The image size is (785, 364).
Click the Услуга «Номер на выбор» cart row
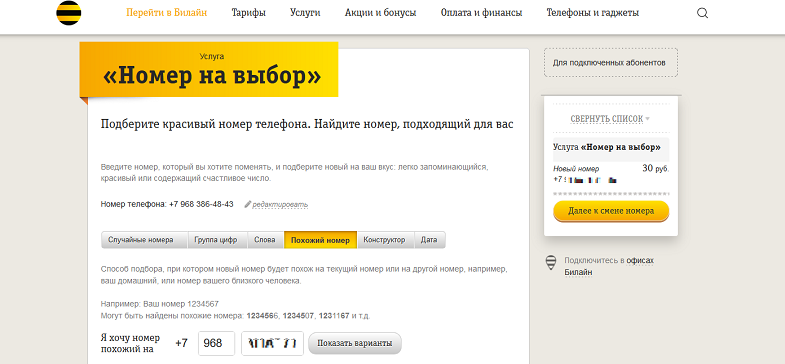[611, 149]
